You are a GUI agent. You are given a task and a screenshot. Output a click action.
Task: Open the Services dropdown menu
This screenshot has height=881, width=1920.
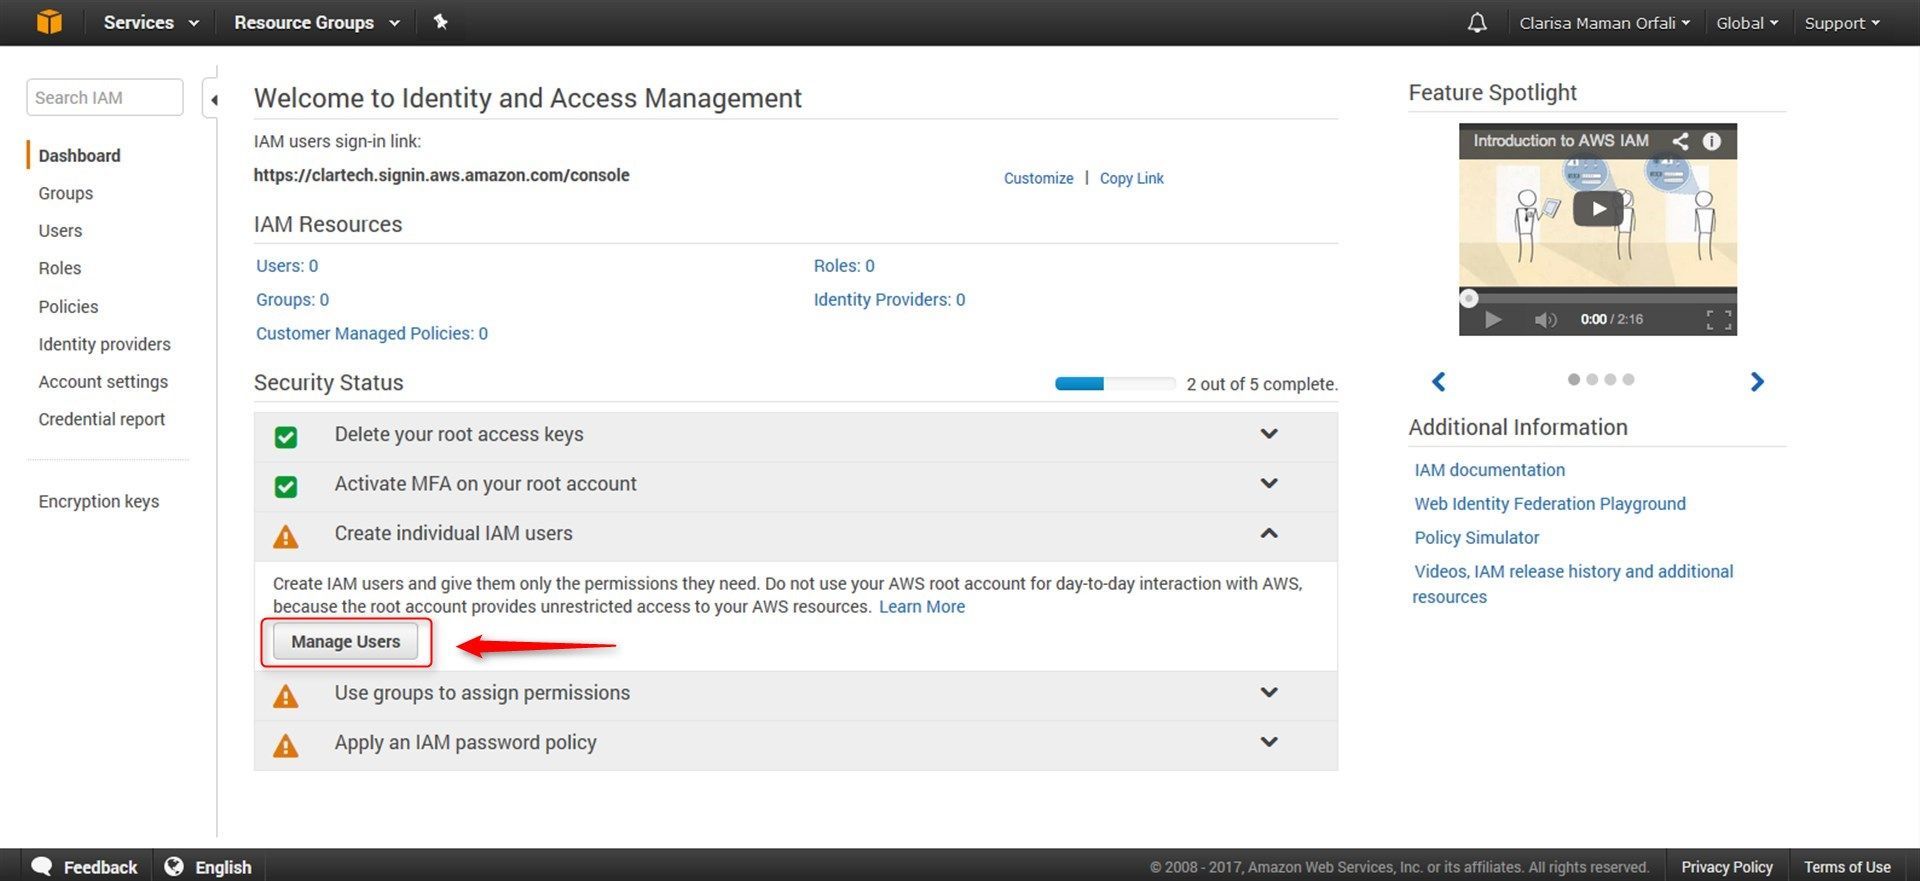pos(151,22)
